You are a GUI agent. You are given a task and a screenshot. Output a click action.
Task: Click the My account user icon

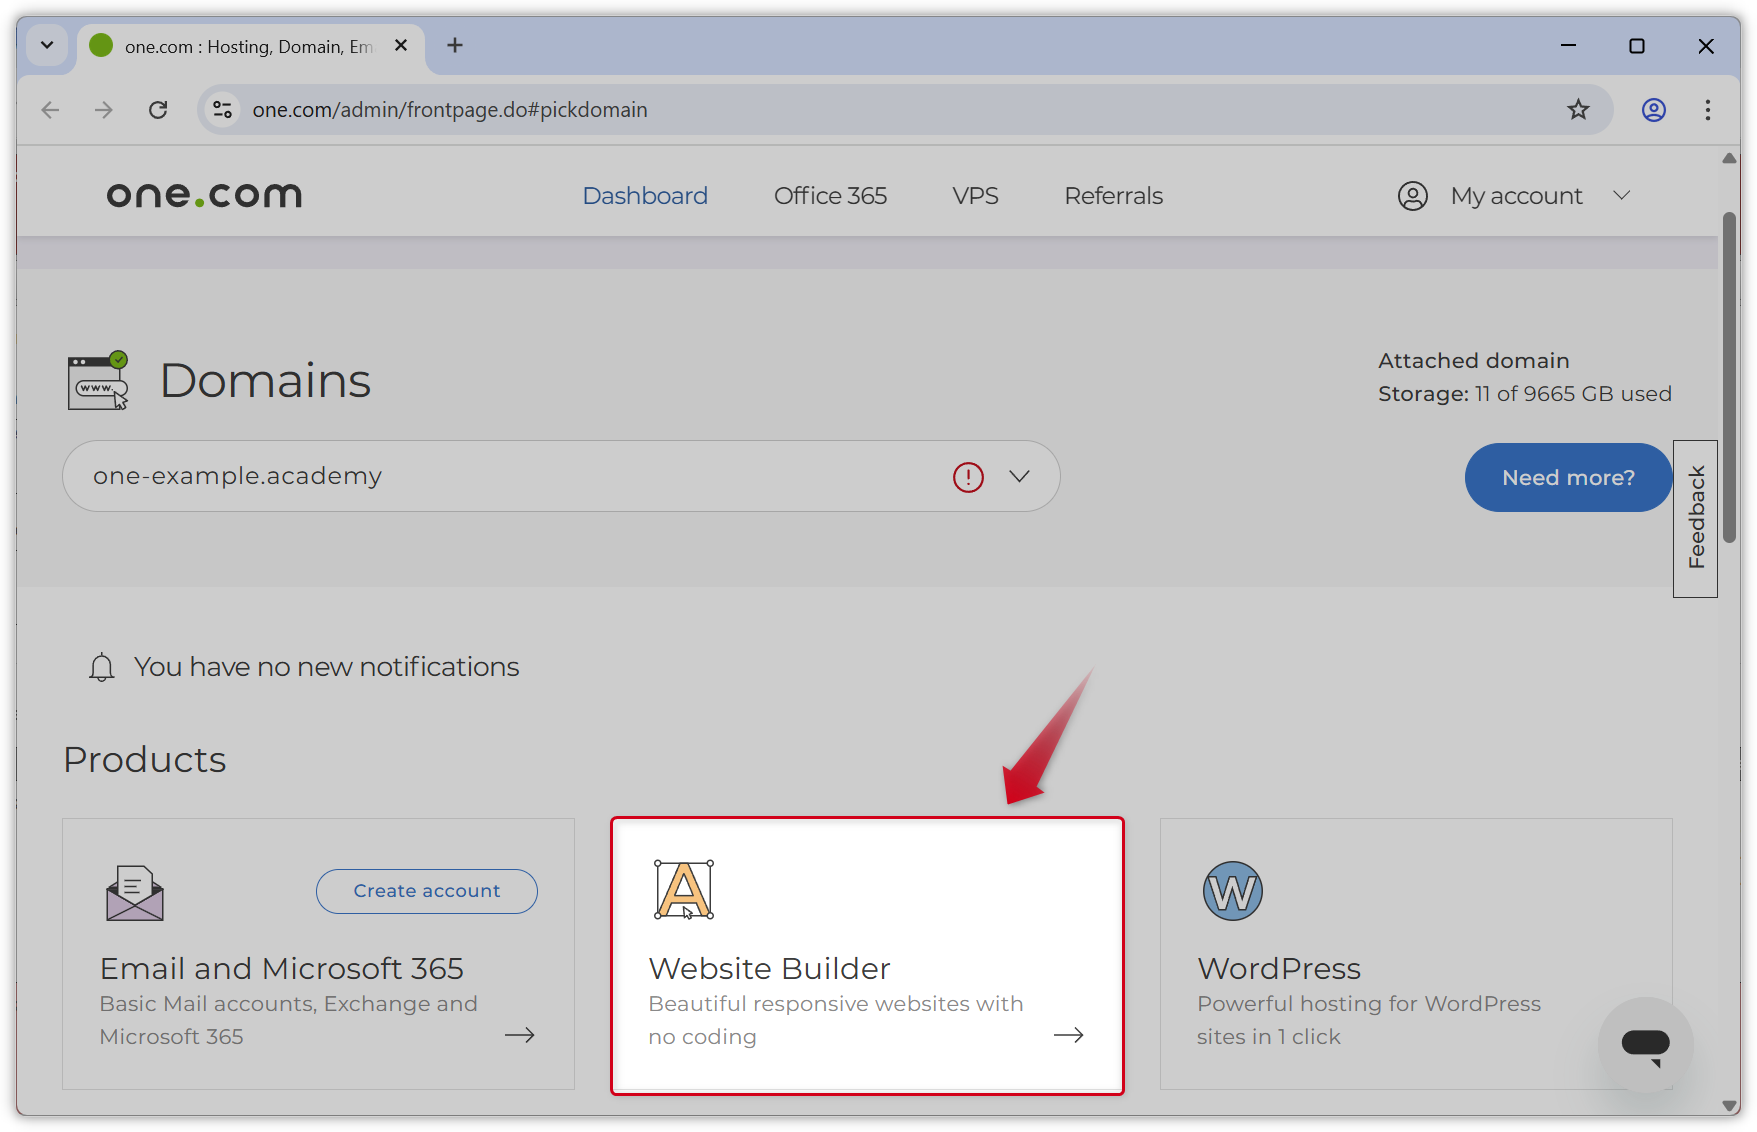1412,196
